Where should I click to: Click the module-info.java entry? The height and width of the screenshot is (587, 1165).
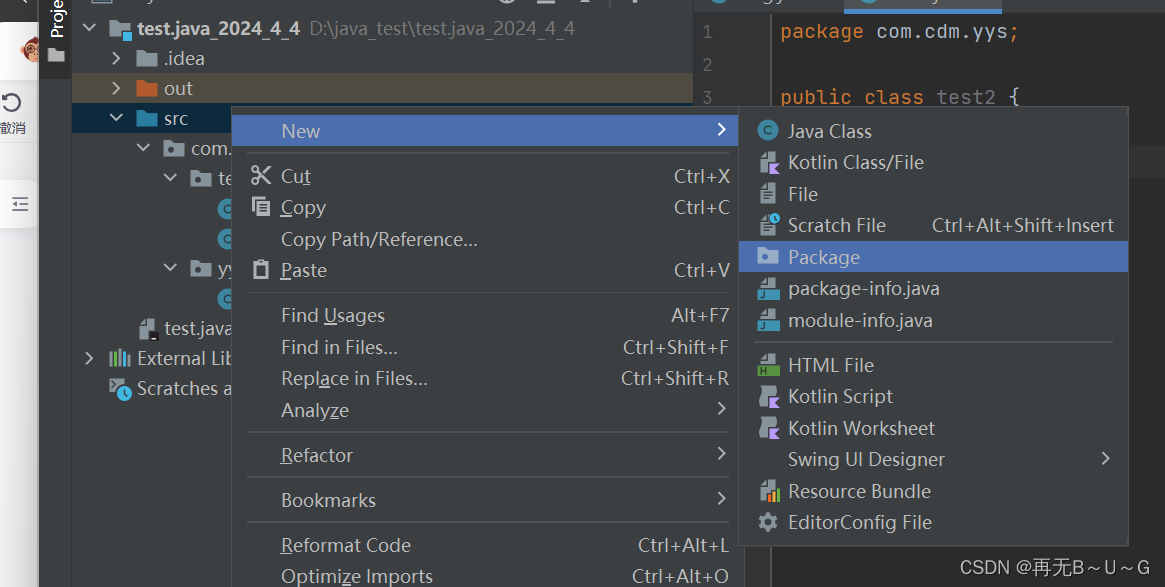coord(860,320)
